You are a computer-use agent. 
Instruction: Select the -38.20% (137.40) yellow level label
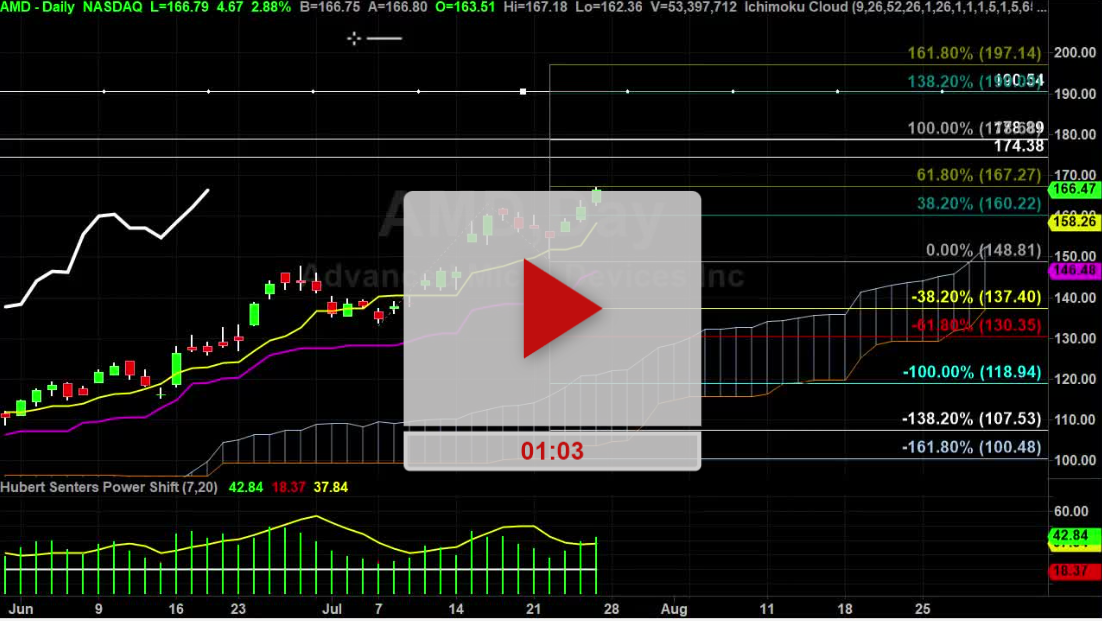pyautogui.click(x=976, y=297)
